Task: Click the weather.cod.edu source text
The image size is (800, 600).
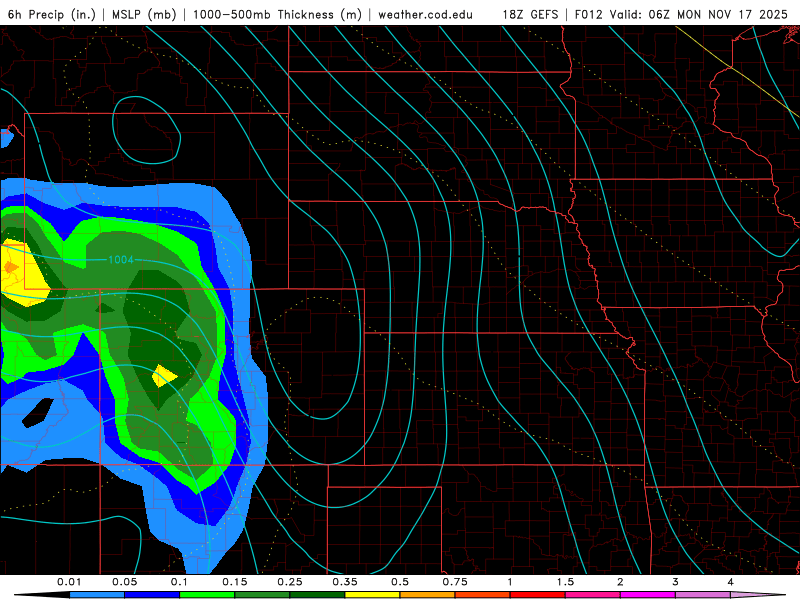Action: tap(425, 14)
